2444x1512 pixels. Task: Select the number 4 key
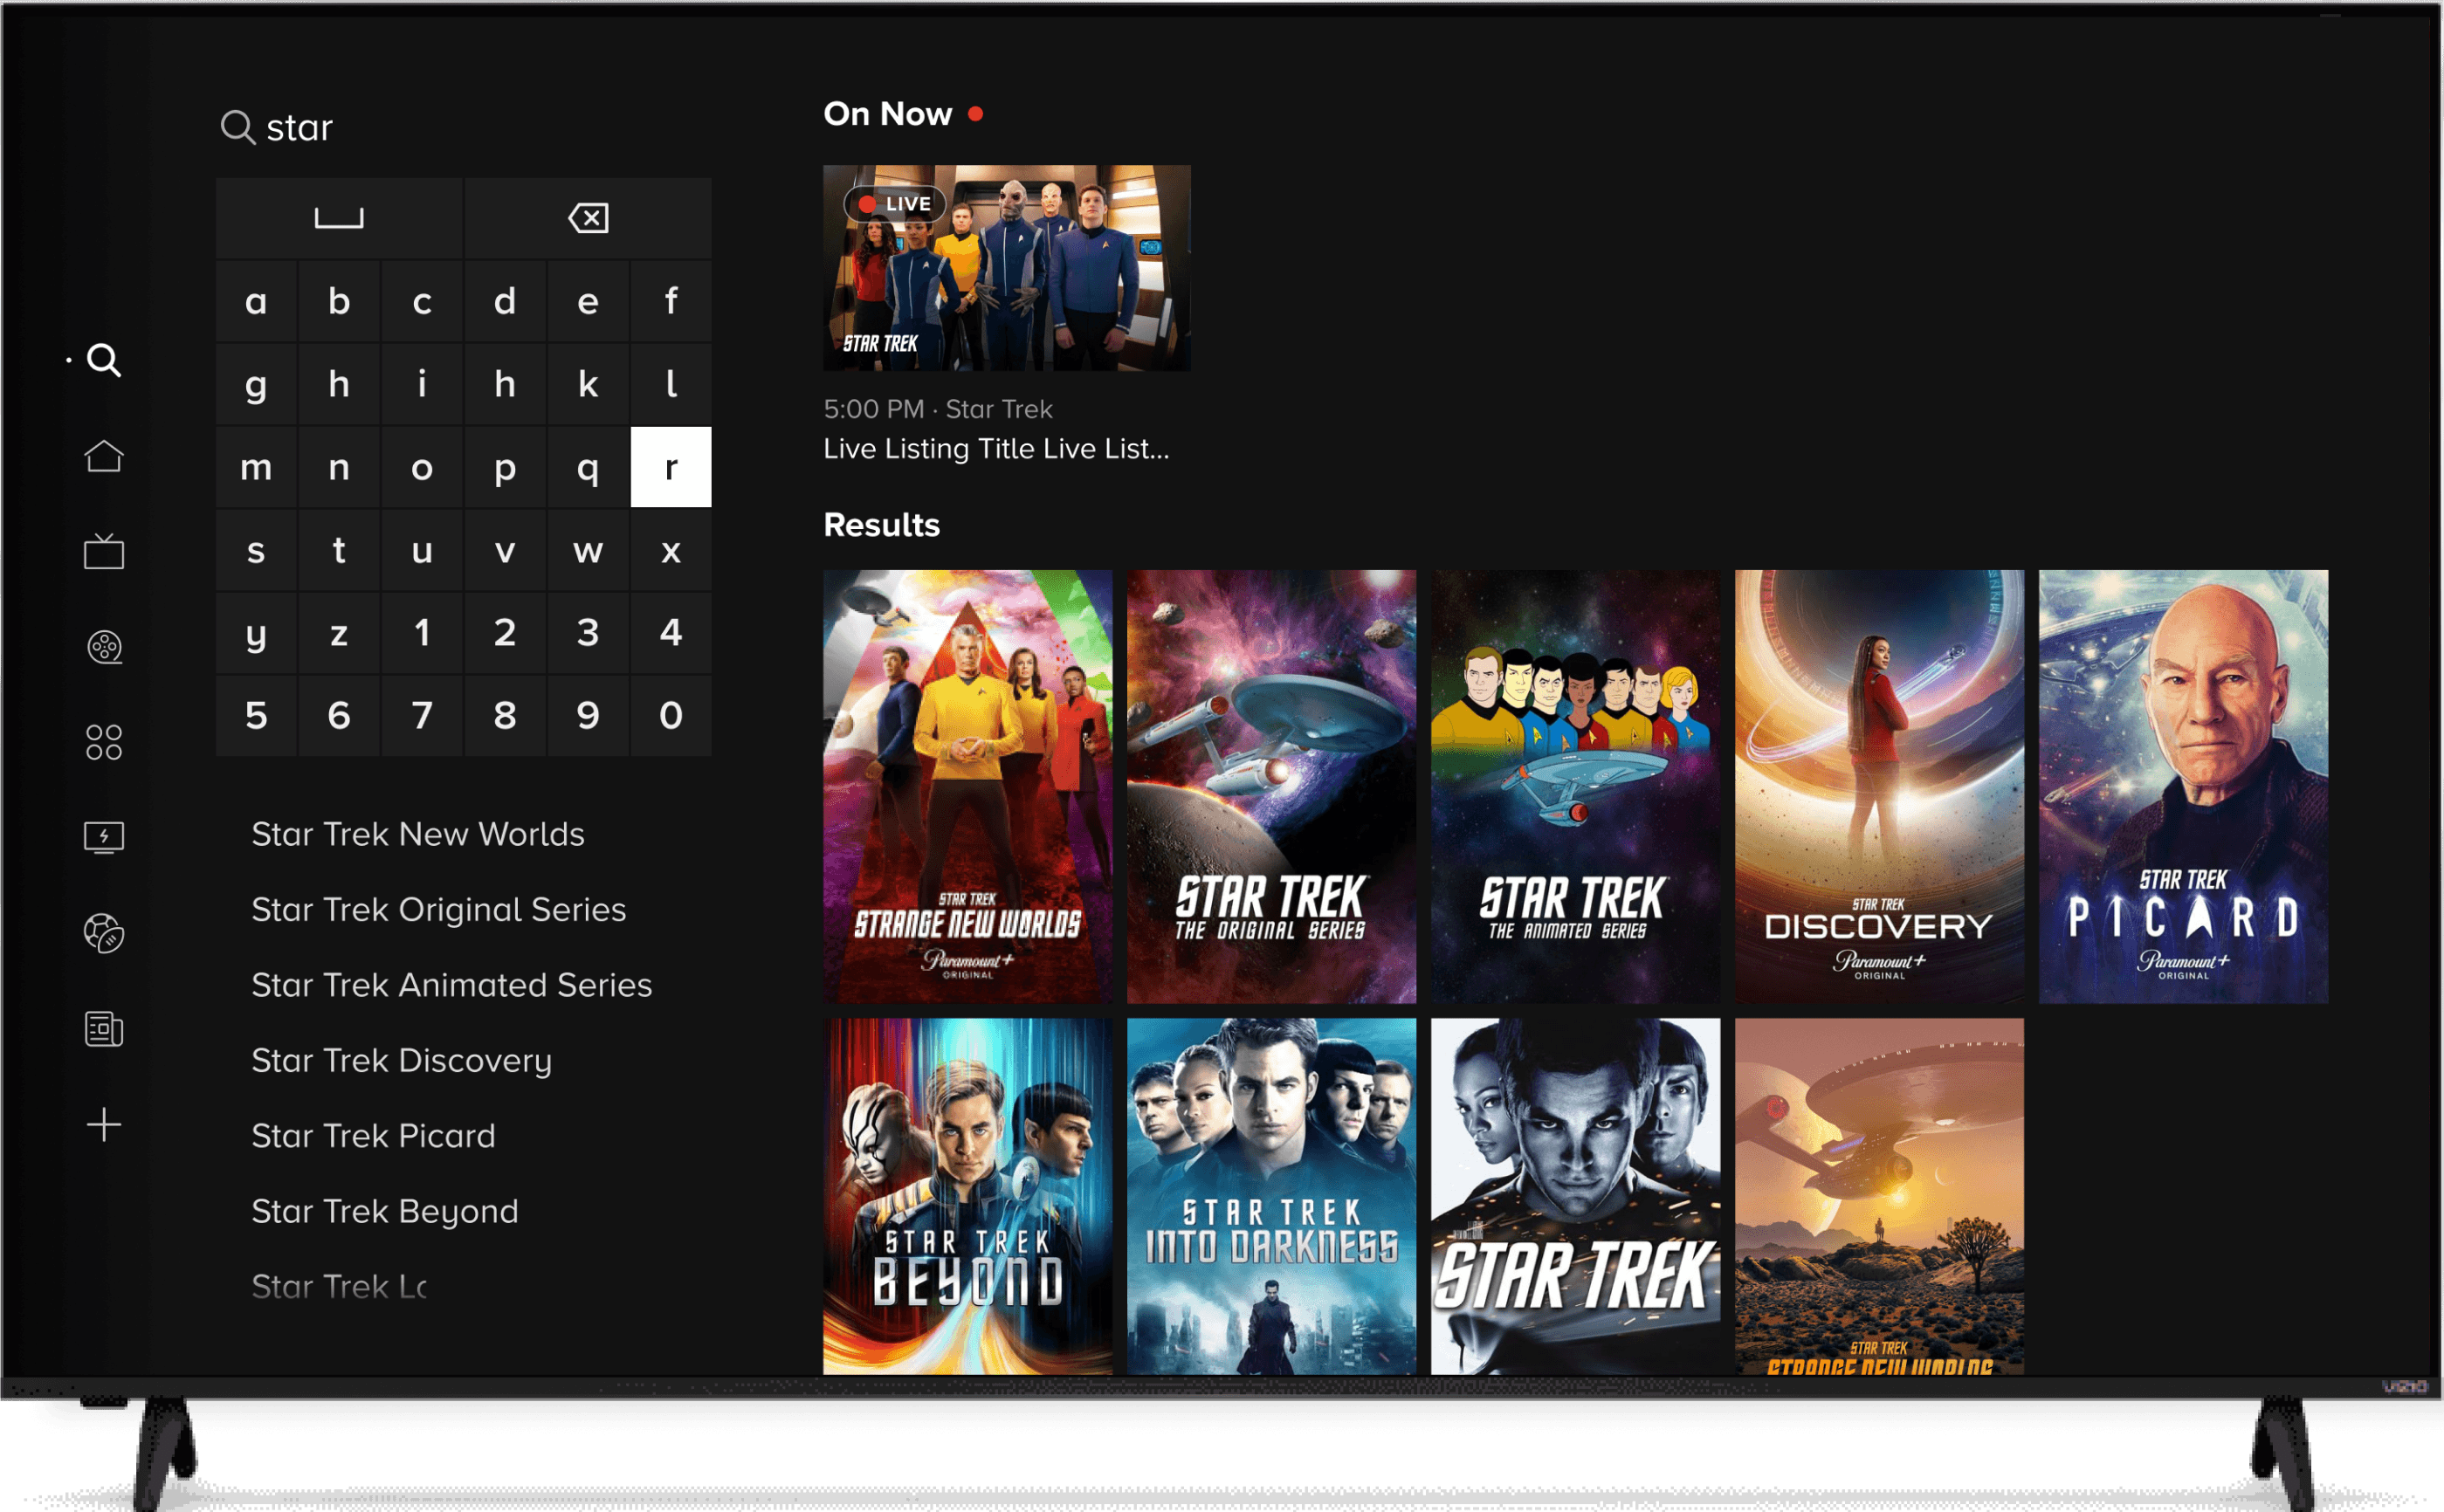coord(671,633)
